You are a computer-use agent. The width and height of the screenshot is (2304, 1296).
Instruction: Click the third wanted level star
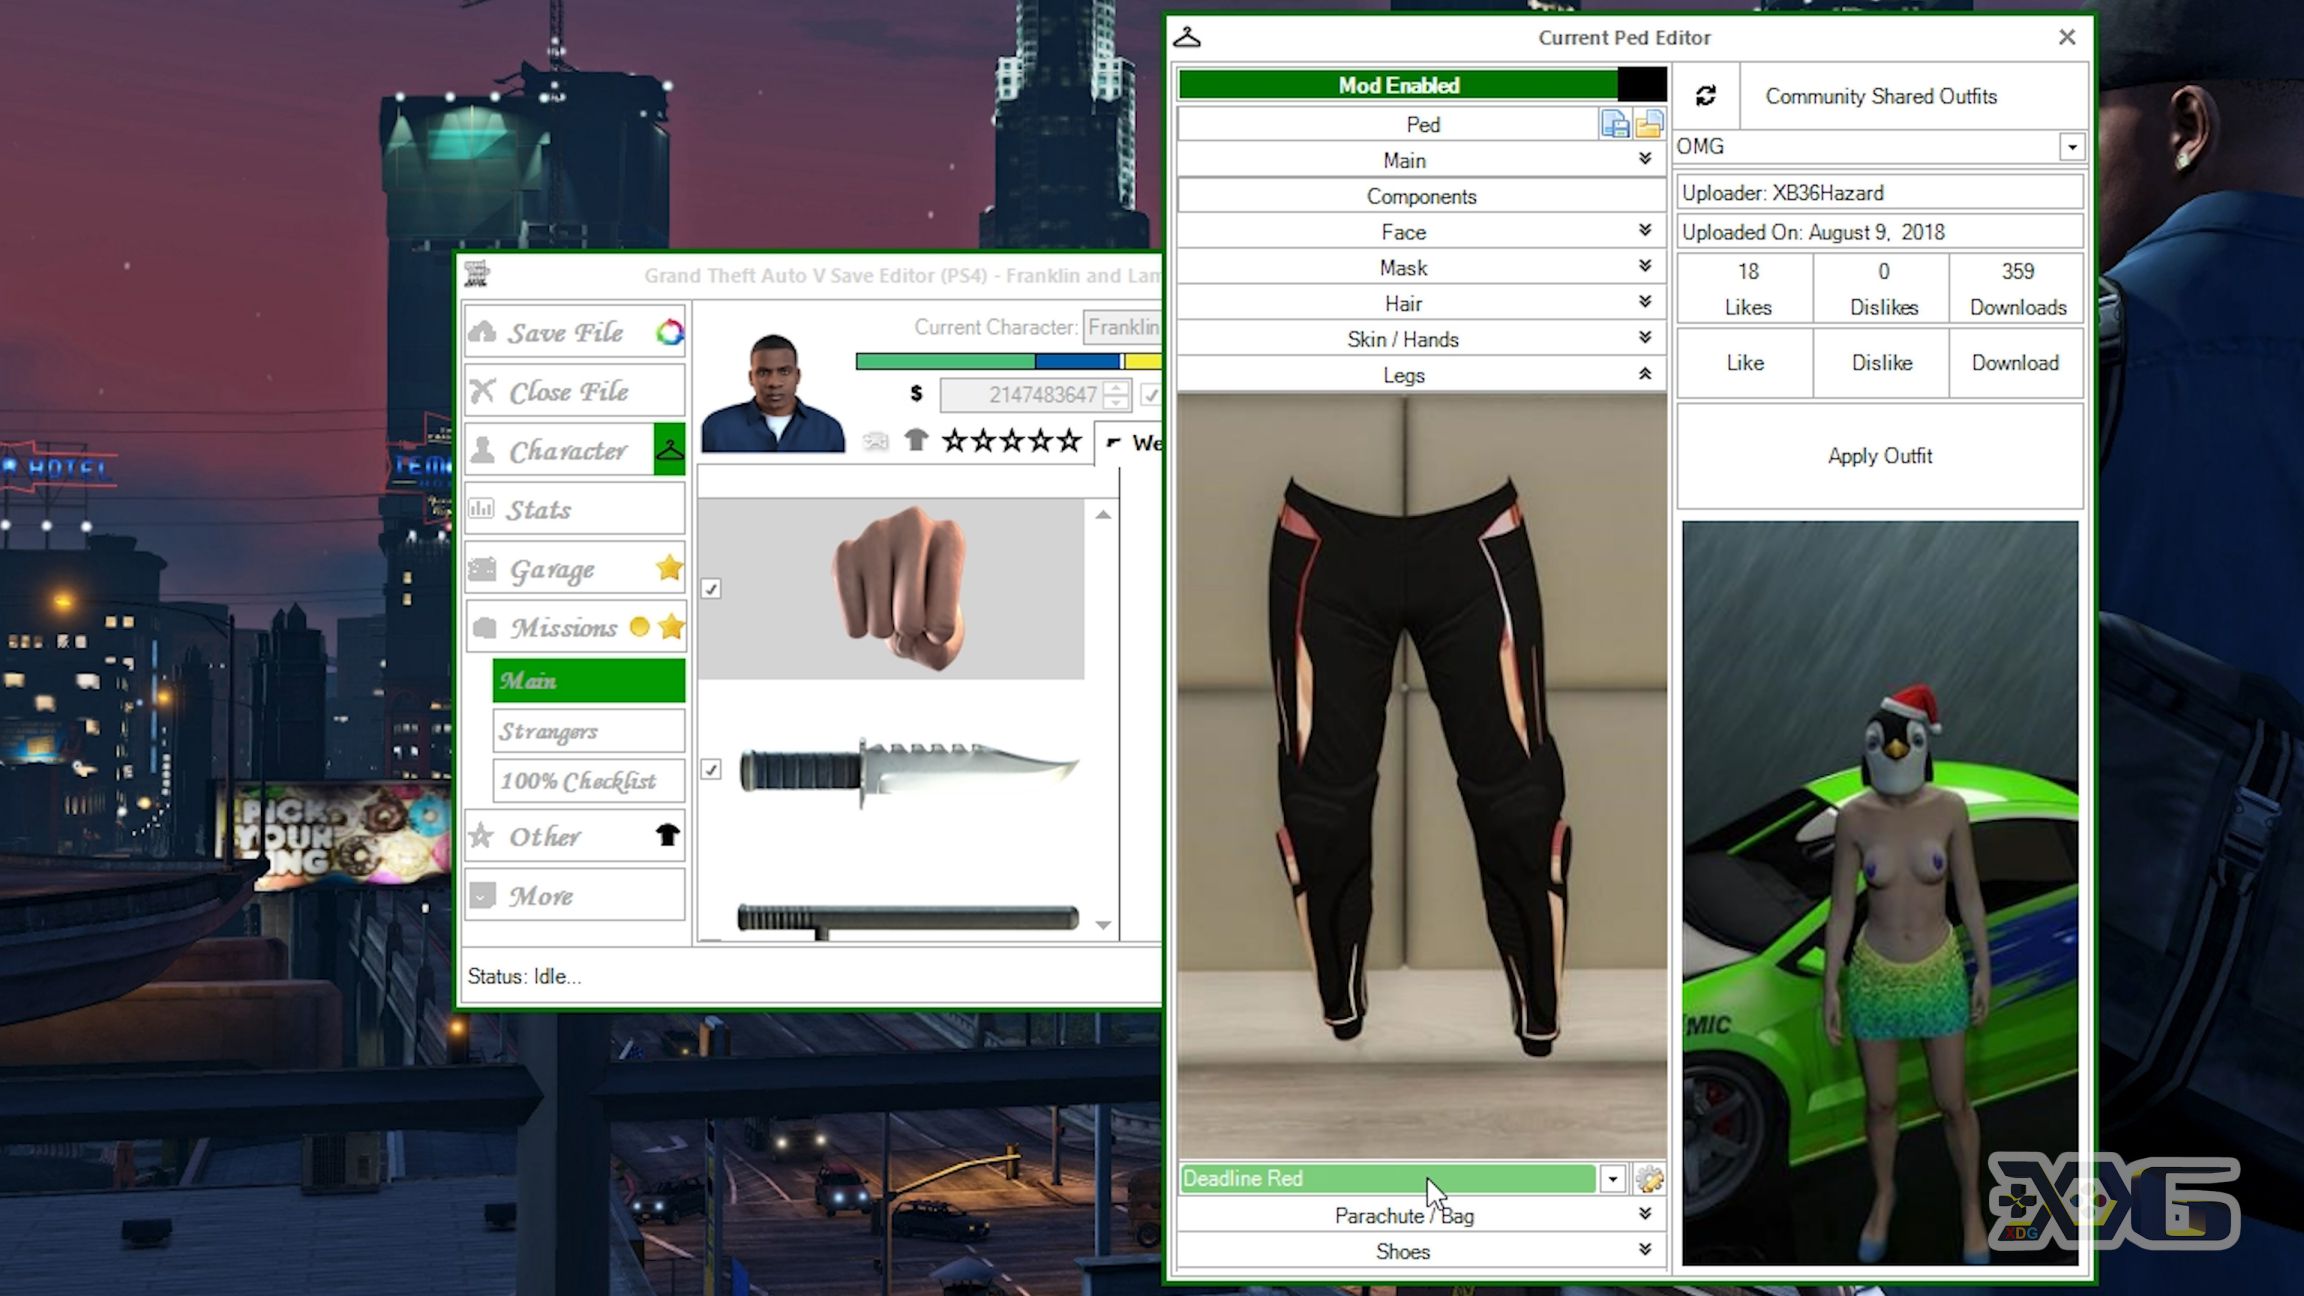1012,440
